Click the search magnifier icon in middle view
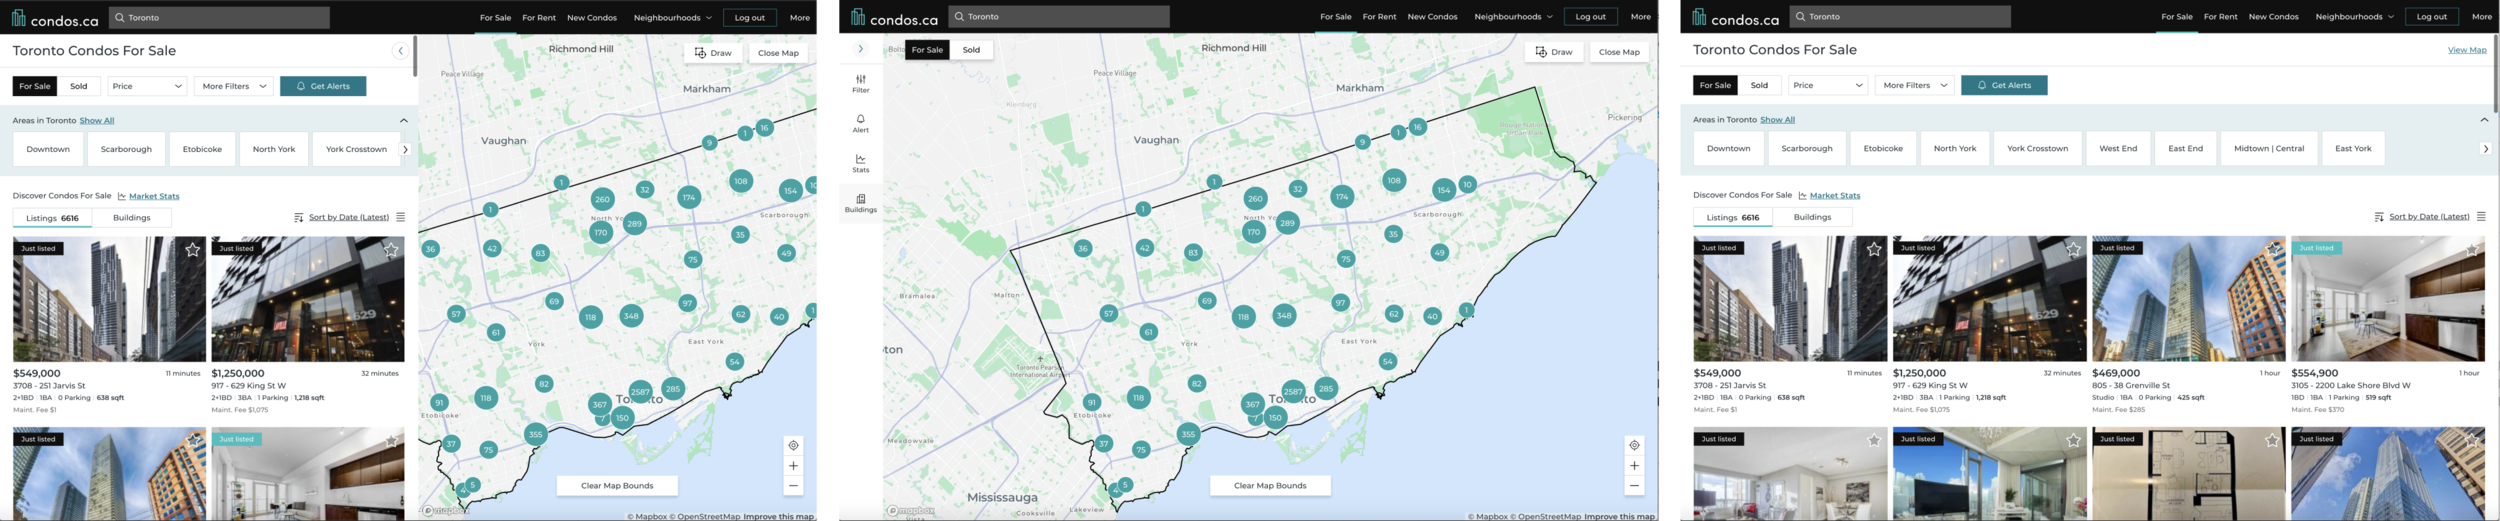2500x521 pixels. coord(959,17)
